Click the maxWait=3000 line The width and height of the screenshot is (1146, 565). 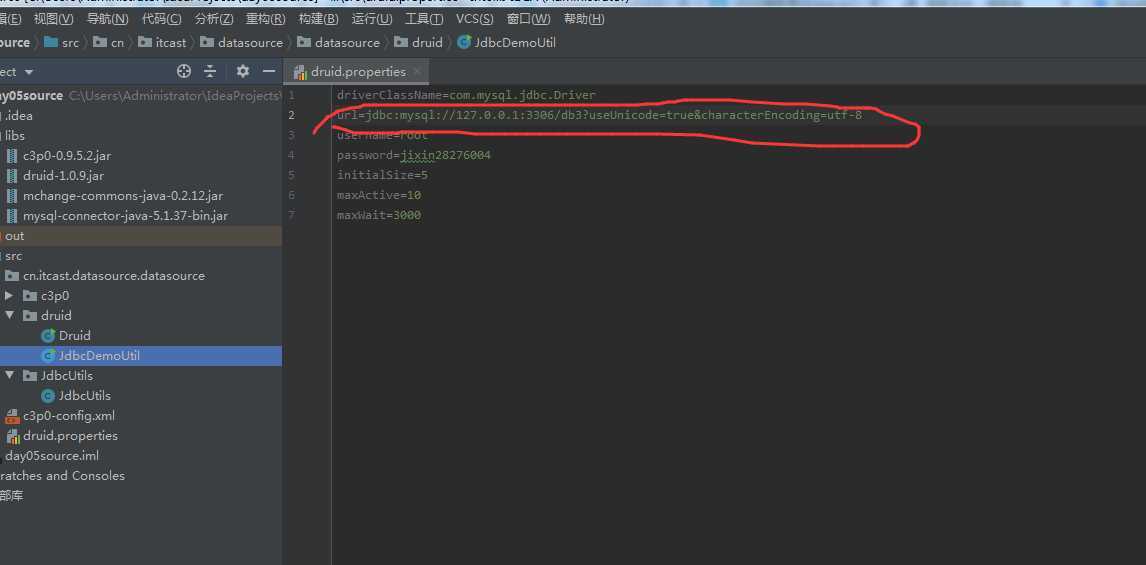[379, 216]
